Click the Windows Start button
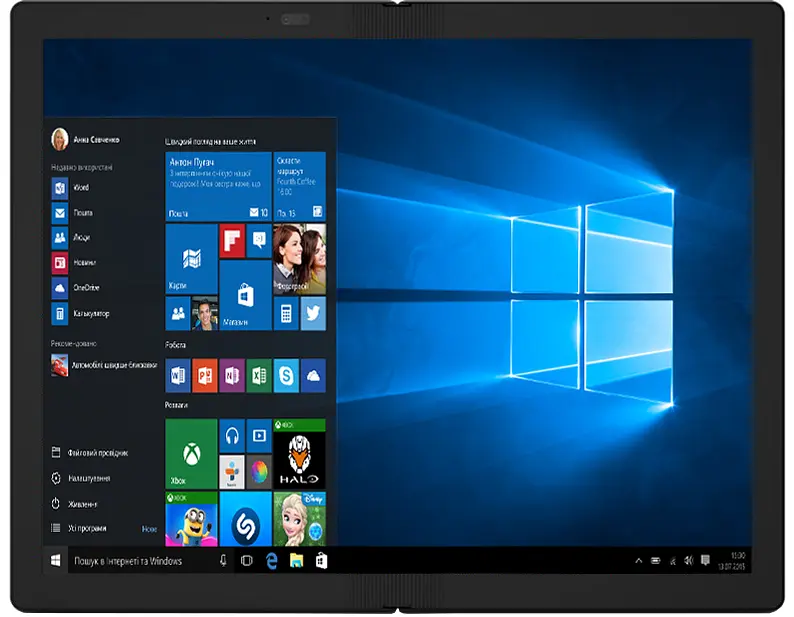 pos(56,560)
